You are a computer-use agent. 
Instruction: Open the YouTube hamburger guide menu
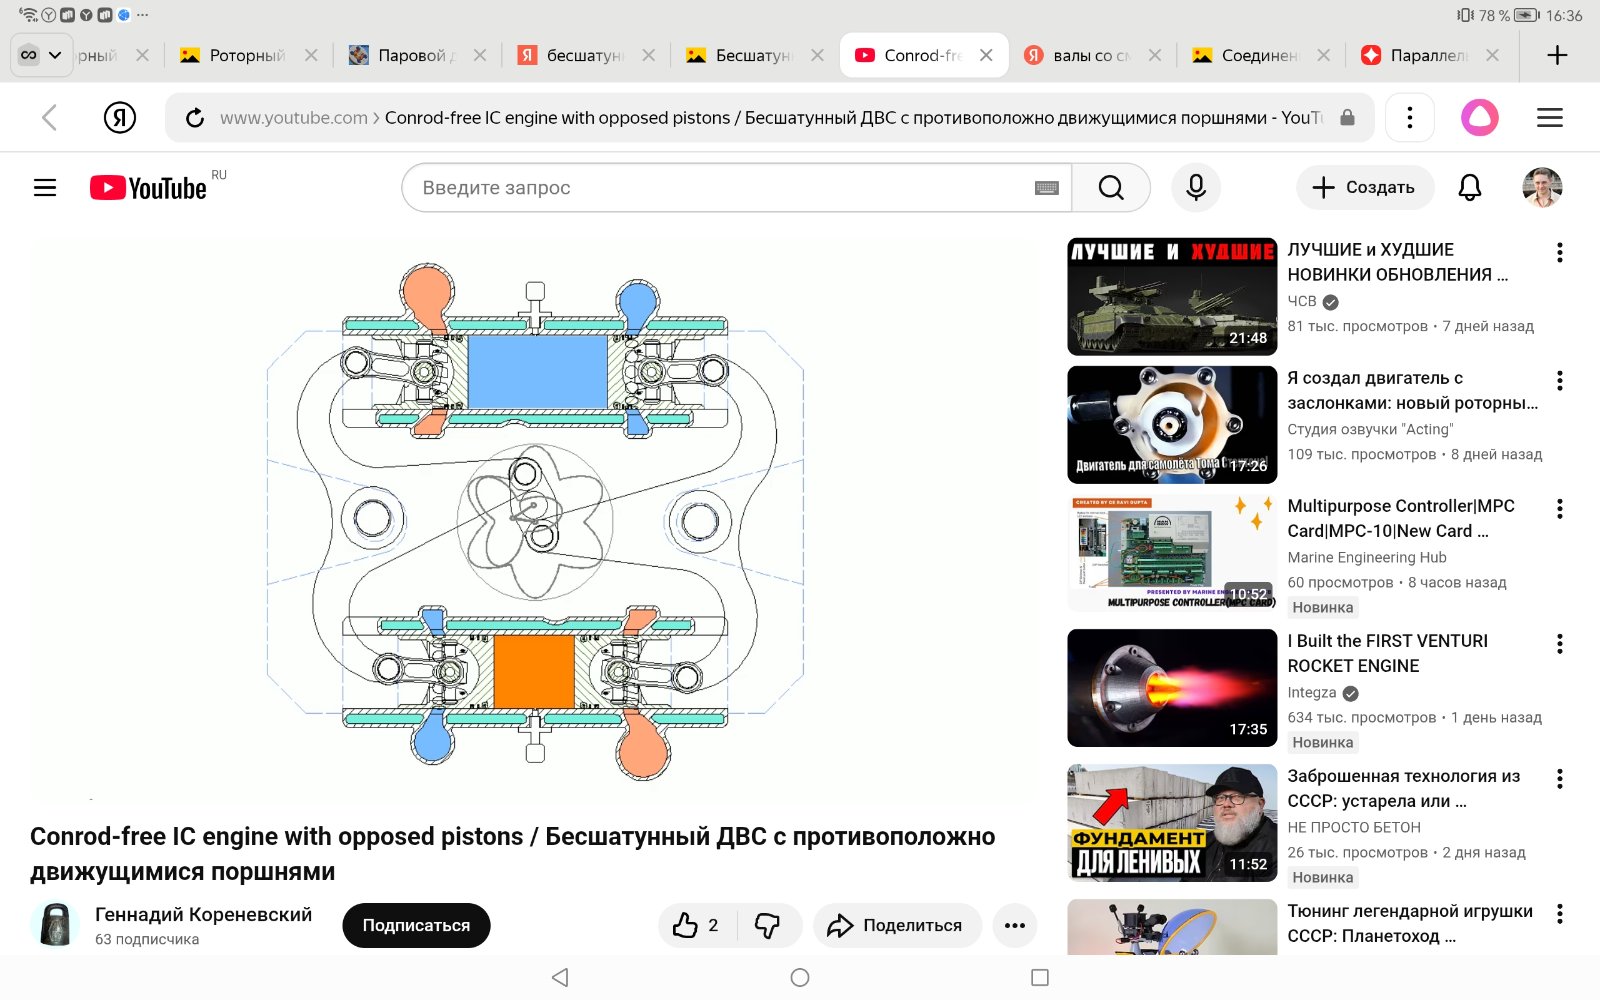coord(45,187)
